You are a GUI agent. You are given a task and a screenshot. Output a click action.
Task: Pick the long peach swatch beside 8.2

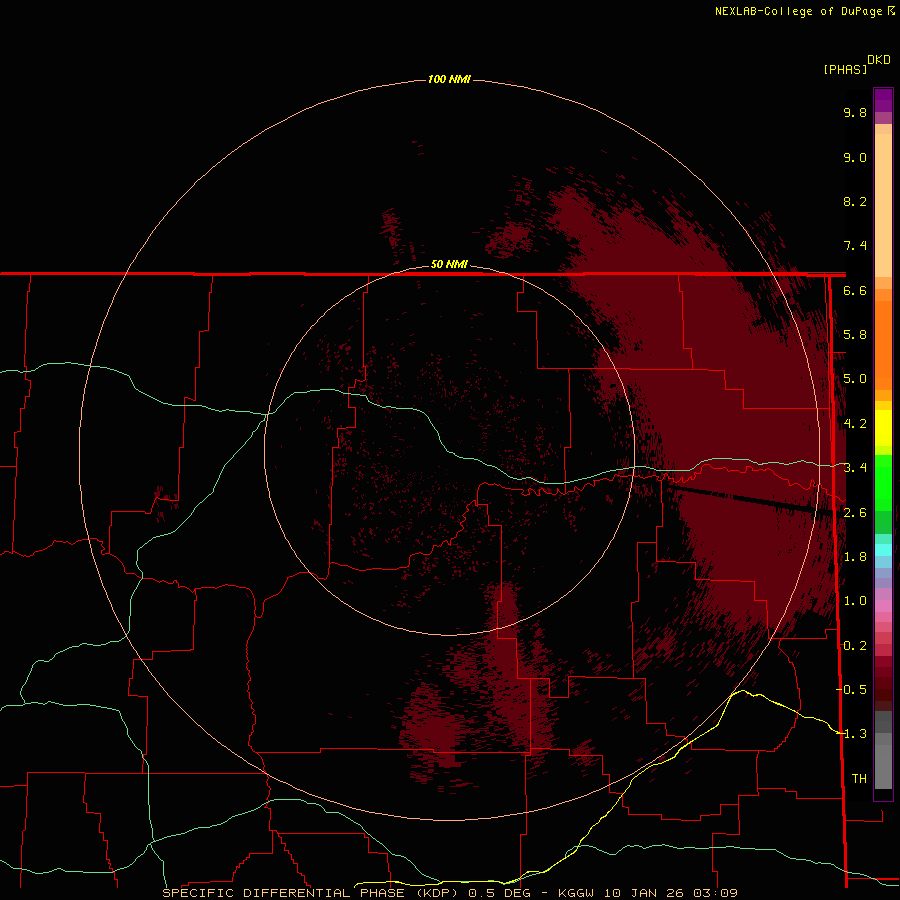tap(883, 205)
